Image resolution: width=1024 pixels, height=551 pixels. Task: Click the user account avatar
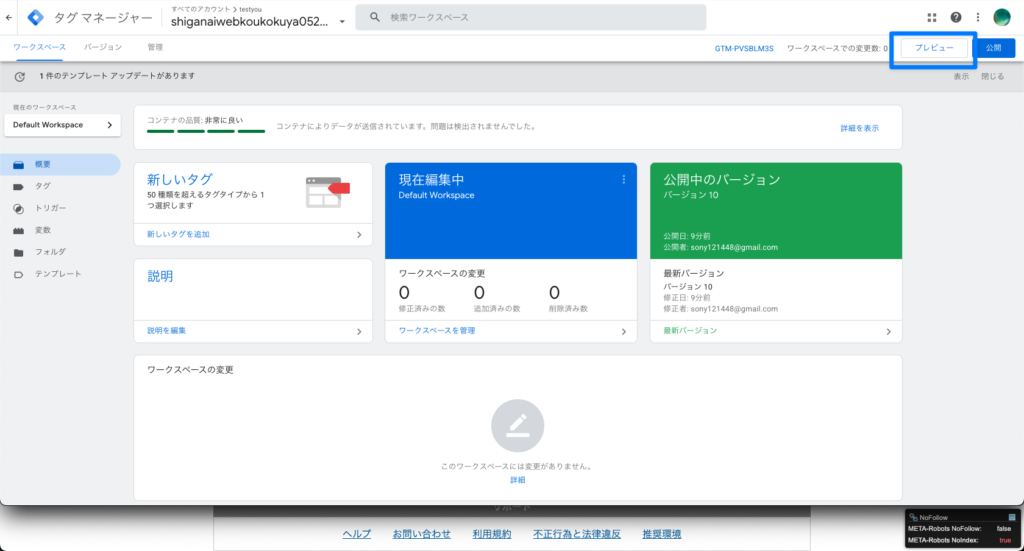1002,17
